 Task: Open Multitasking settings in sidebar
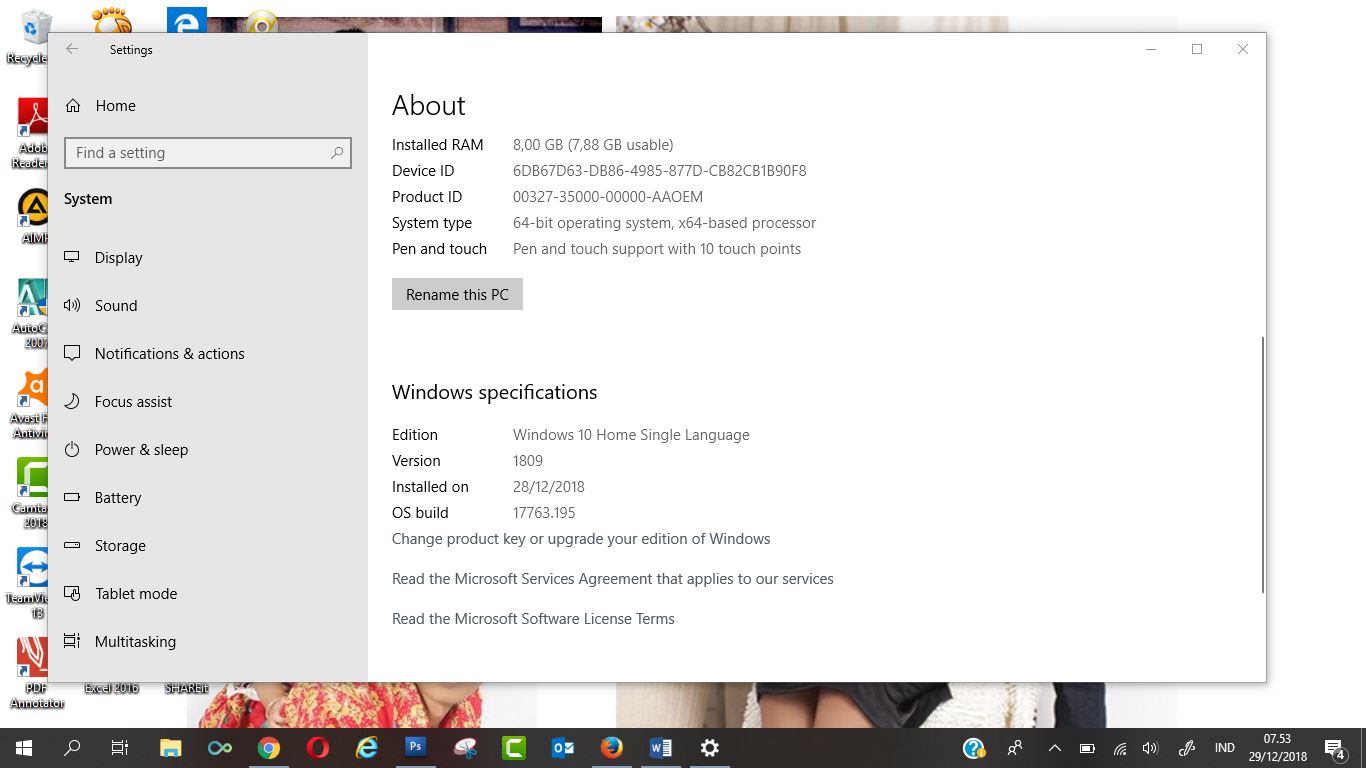point(135,641)
